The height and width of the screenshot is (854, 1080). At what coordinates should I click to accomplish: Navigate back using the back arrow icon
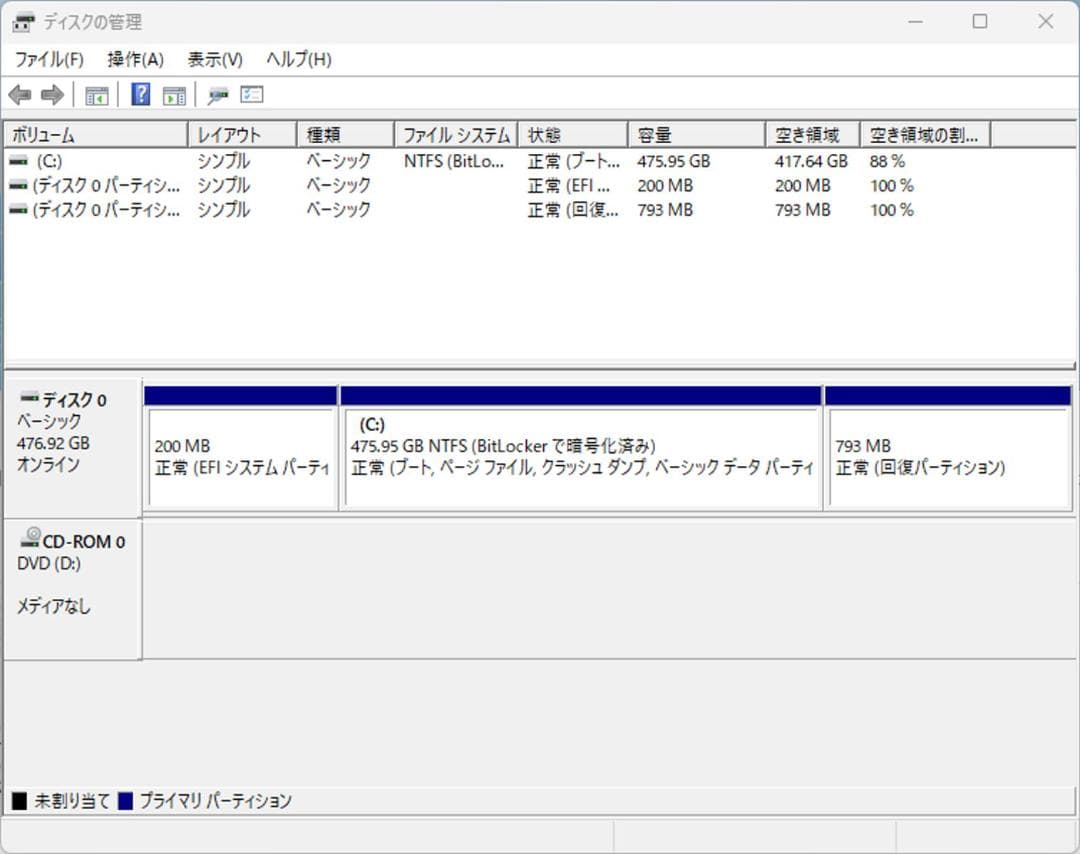click(21, 94)
